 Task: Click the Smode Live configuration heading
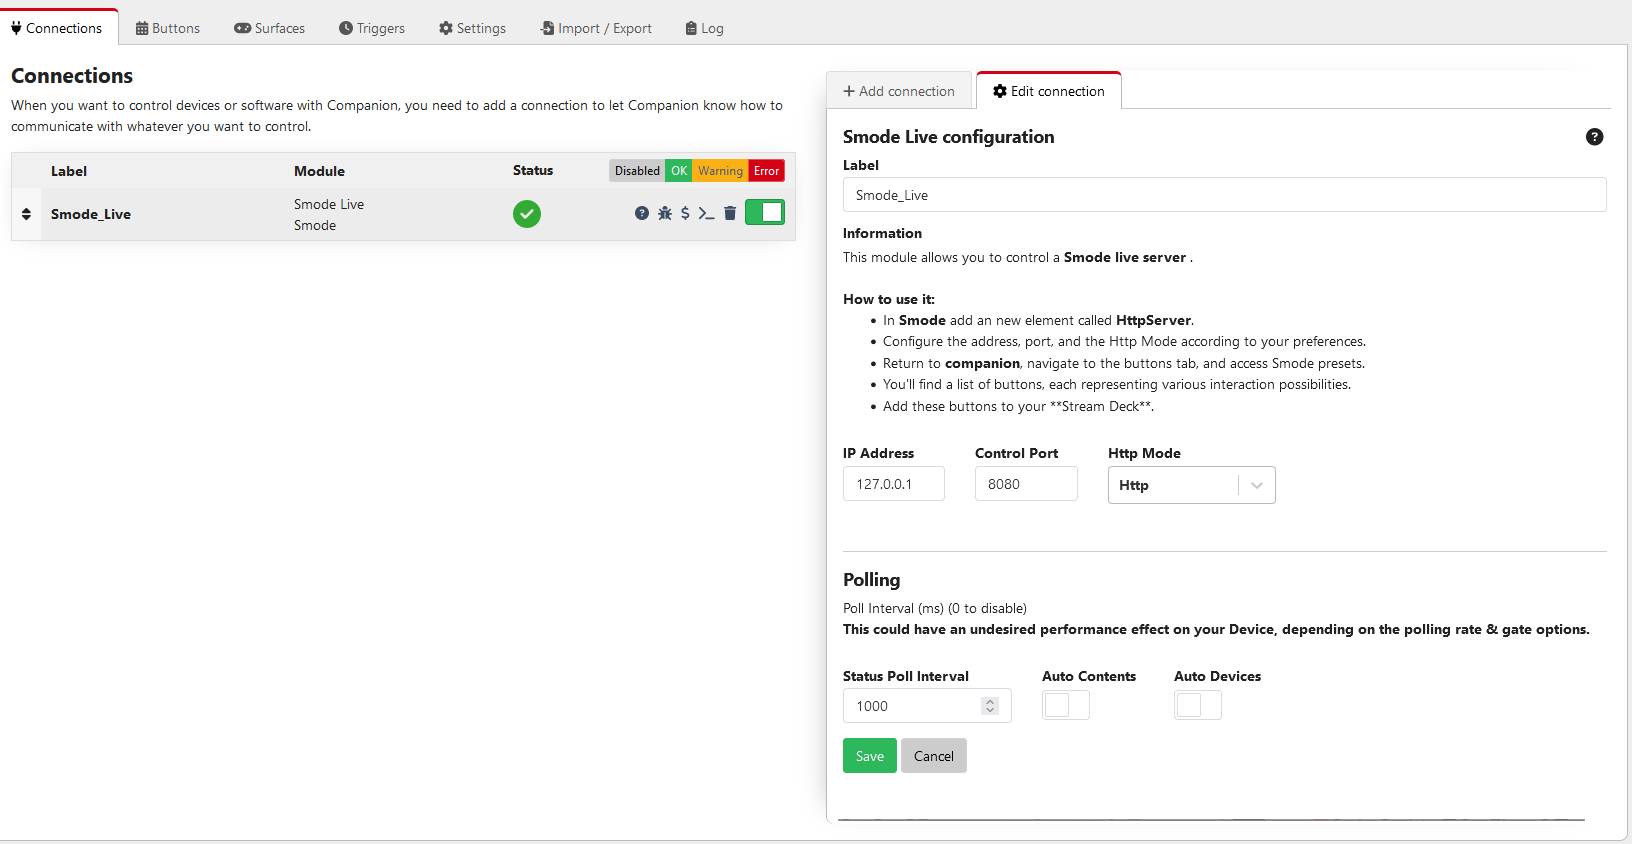(x=949, y=137)
